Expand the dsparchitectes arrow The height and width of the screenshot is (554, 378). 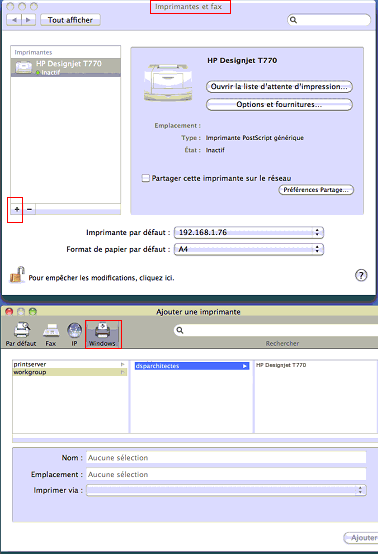tap(244, 366)
